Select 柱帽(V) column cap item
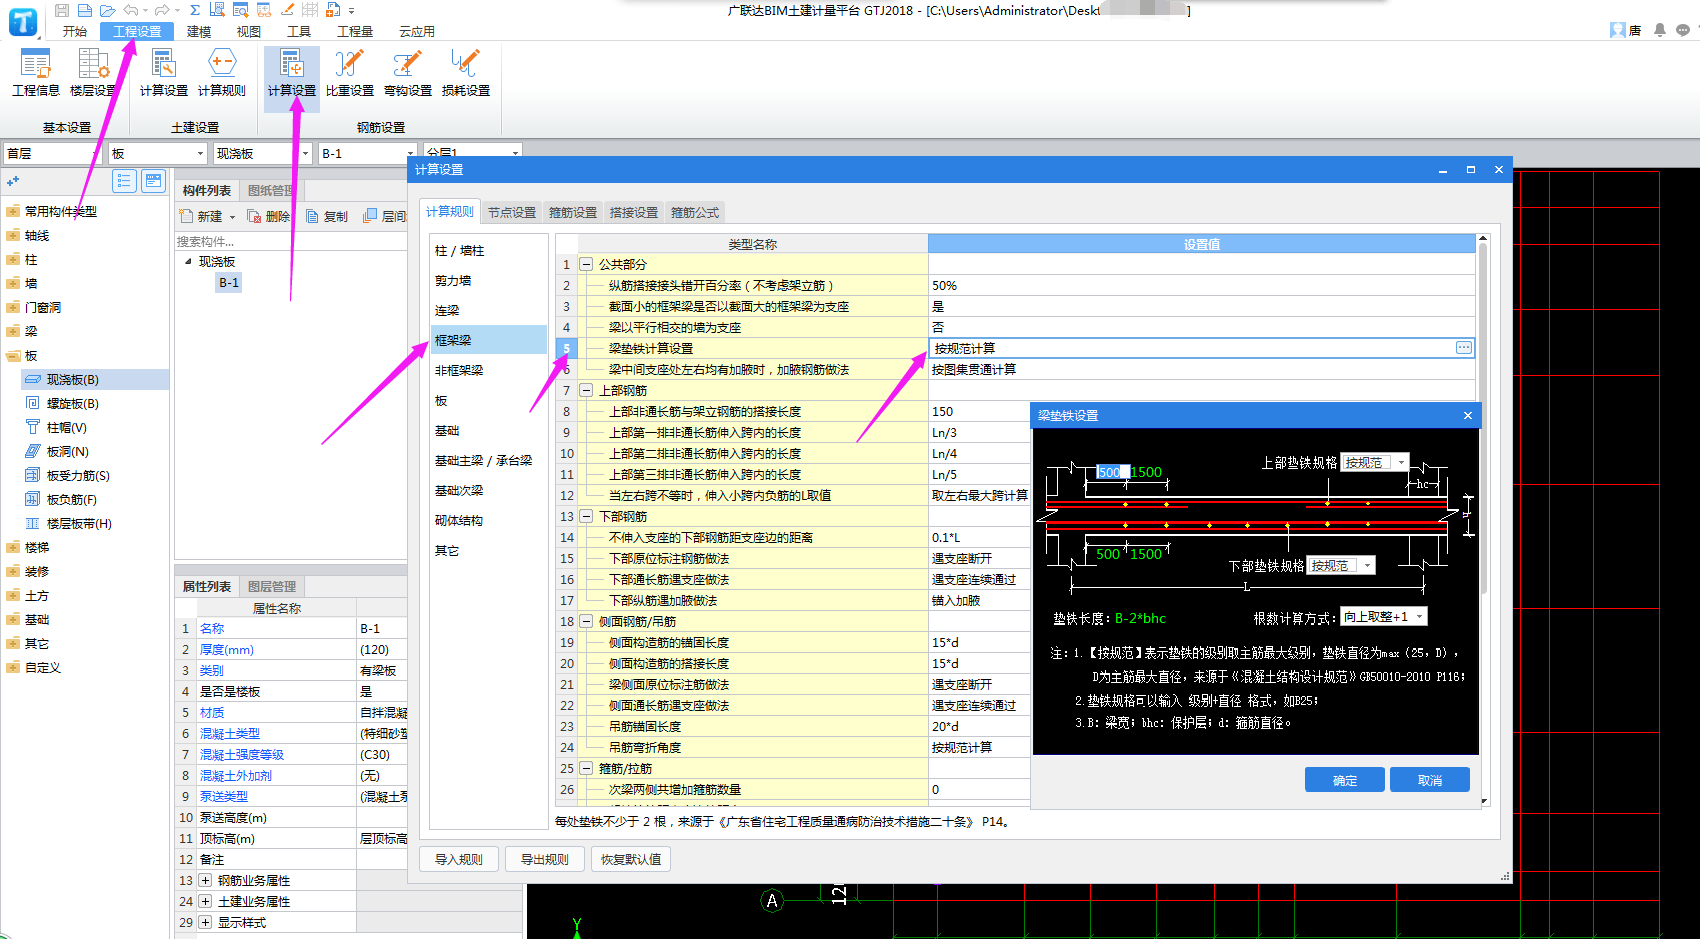This screenshot has height=939, width=1700. coord(67,428)
